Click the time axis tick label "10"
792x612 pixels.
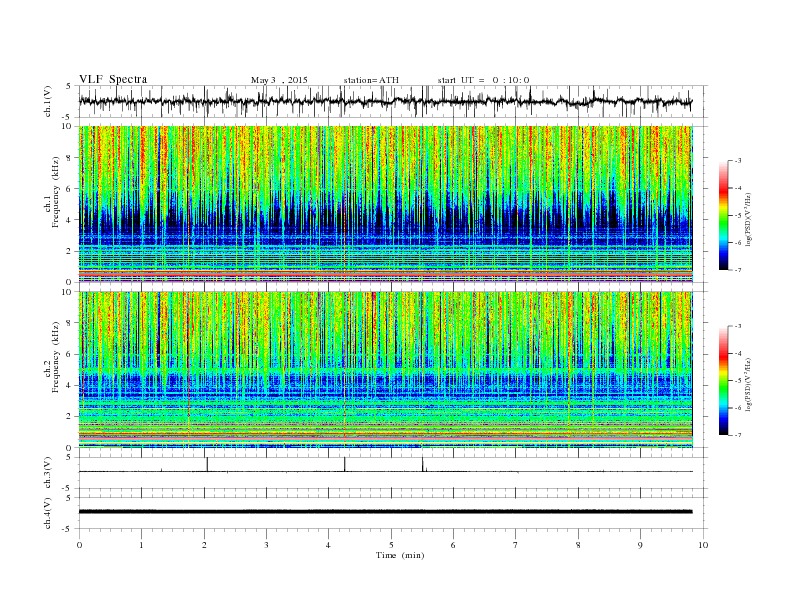703,545
